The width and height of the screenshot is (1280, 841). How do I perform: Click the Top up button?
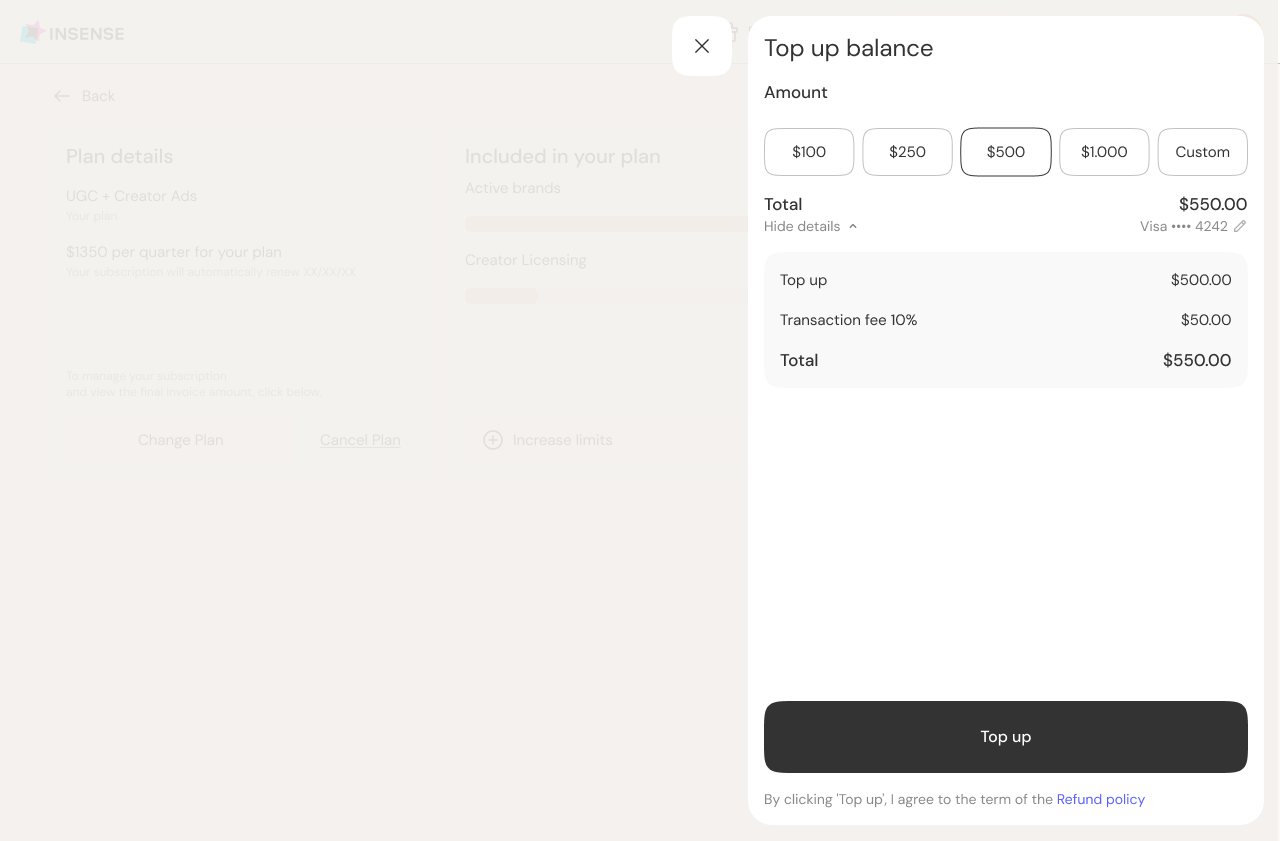pyautogui.click(x=1005, y=737)
